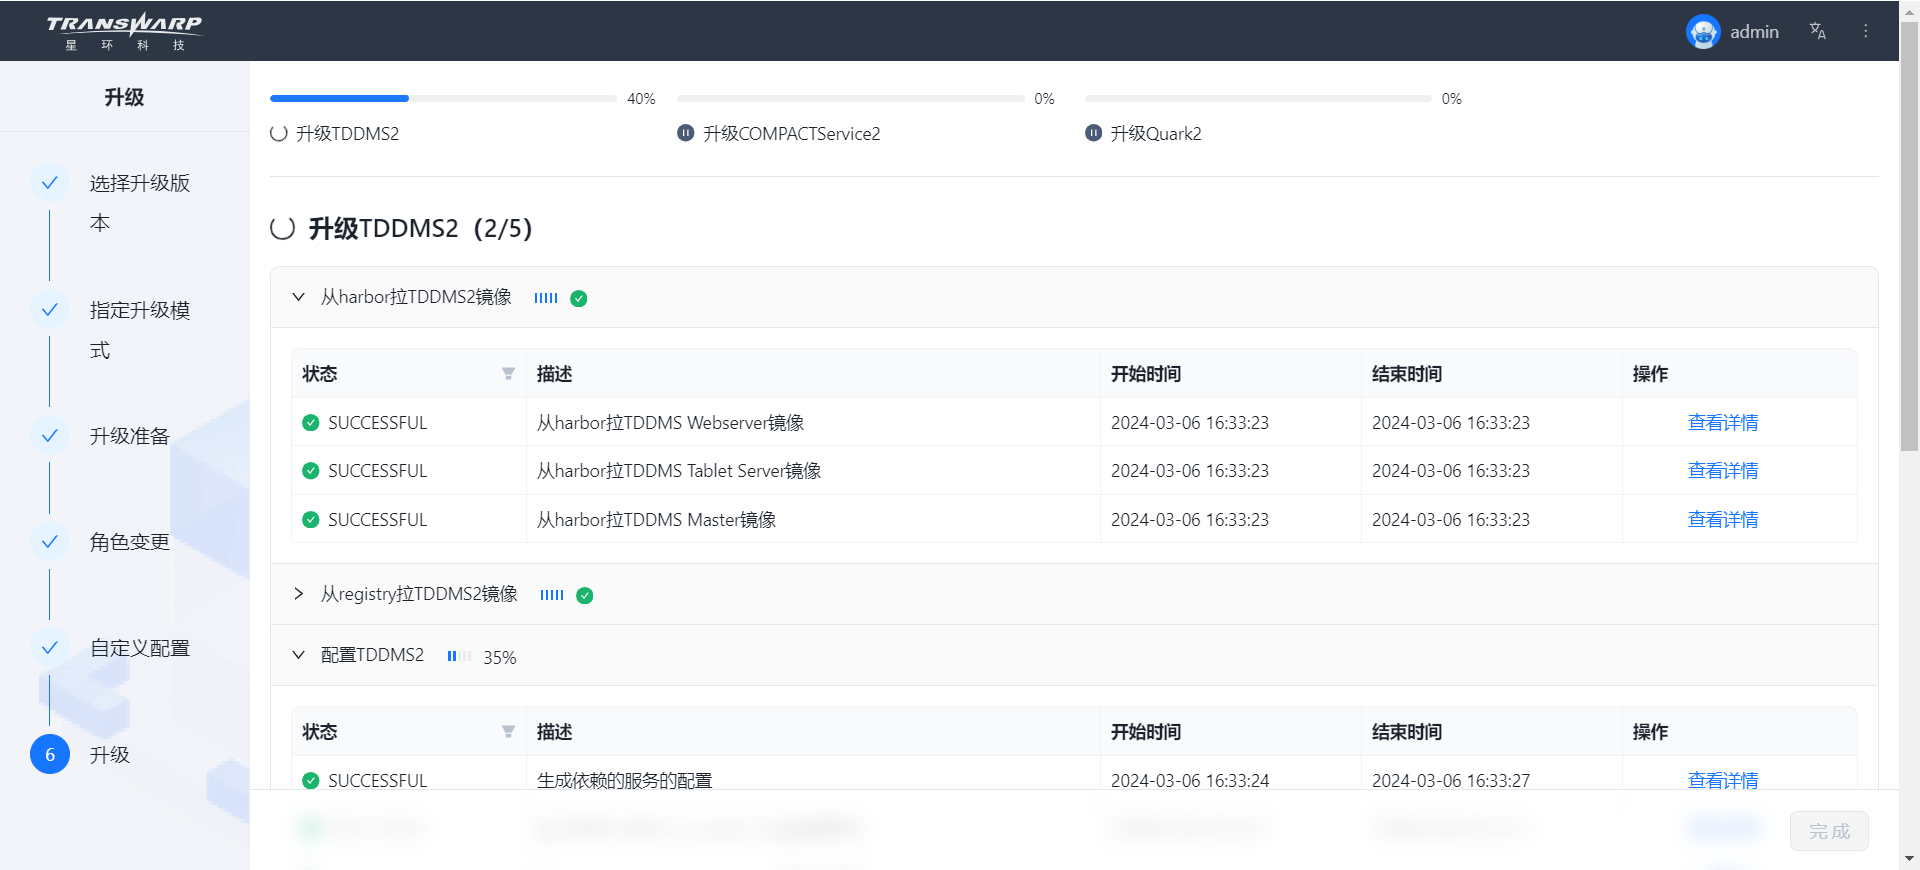Go to the 自定义配置 step

point(140,648)
